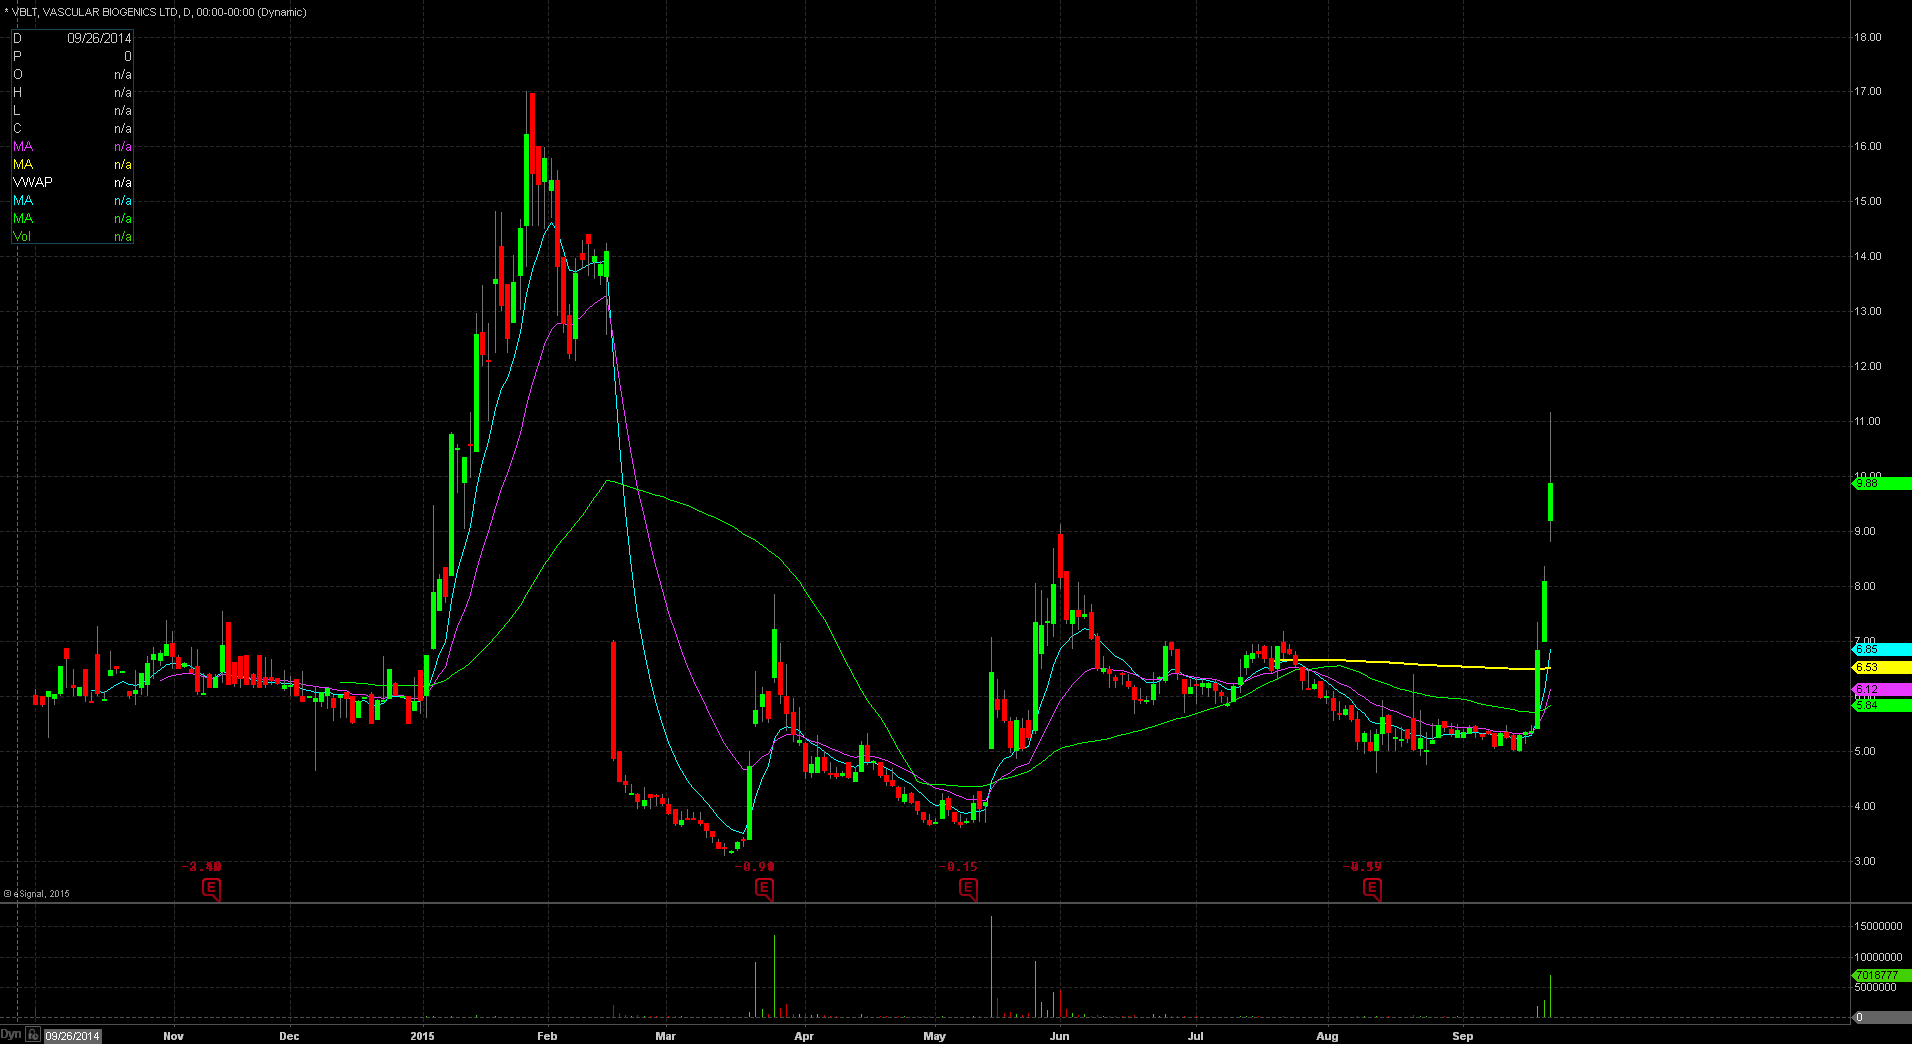Screen dimensions: 1912x1044
Task: Click the Dec label on time axis
Action: click(x=289, y=1036)
